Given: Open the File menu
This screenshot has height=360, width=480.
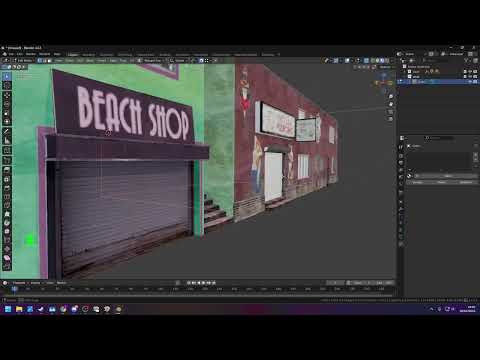Looking at the screenshot, I should point(11,54).
